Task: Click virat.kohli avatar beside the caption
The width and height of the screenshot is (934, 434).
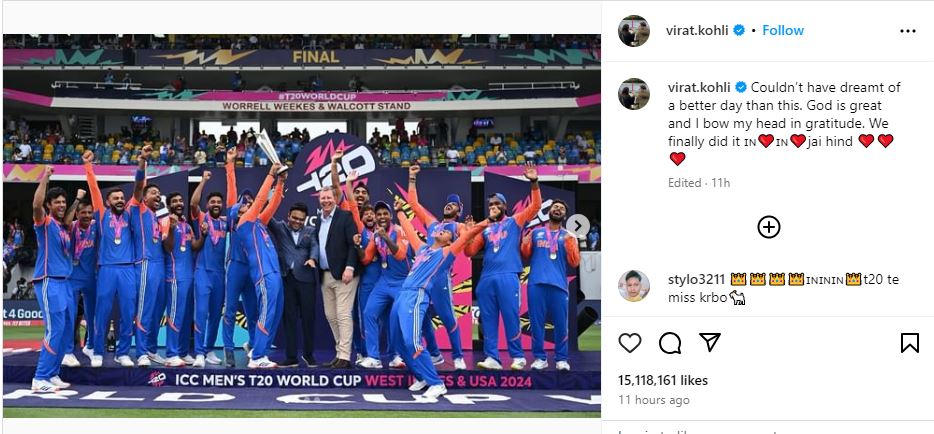Action: [634, 93]
